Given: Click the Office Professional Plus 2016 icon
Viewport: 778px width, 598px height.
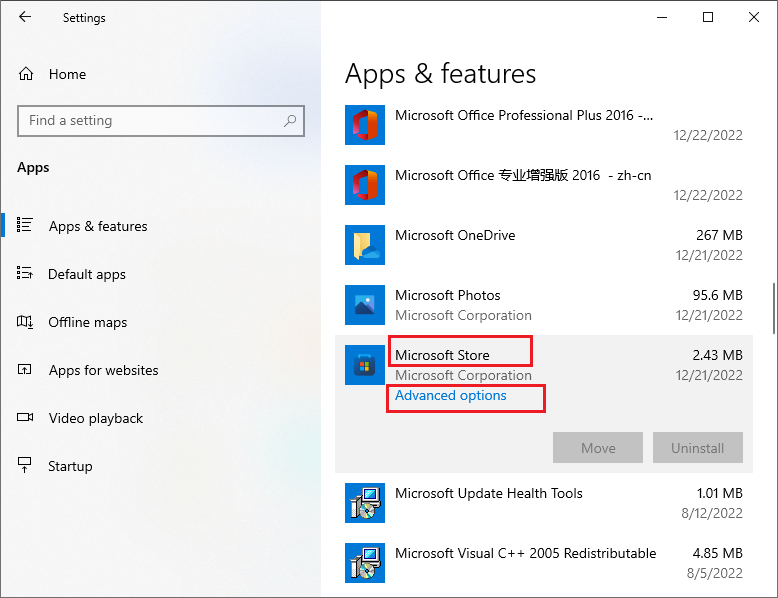Looking at the screenshot, I should [x=364, y=125].
